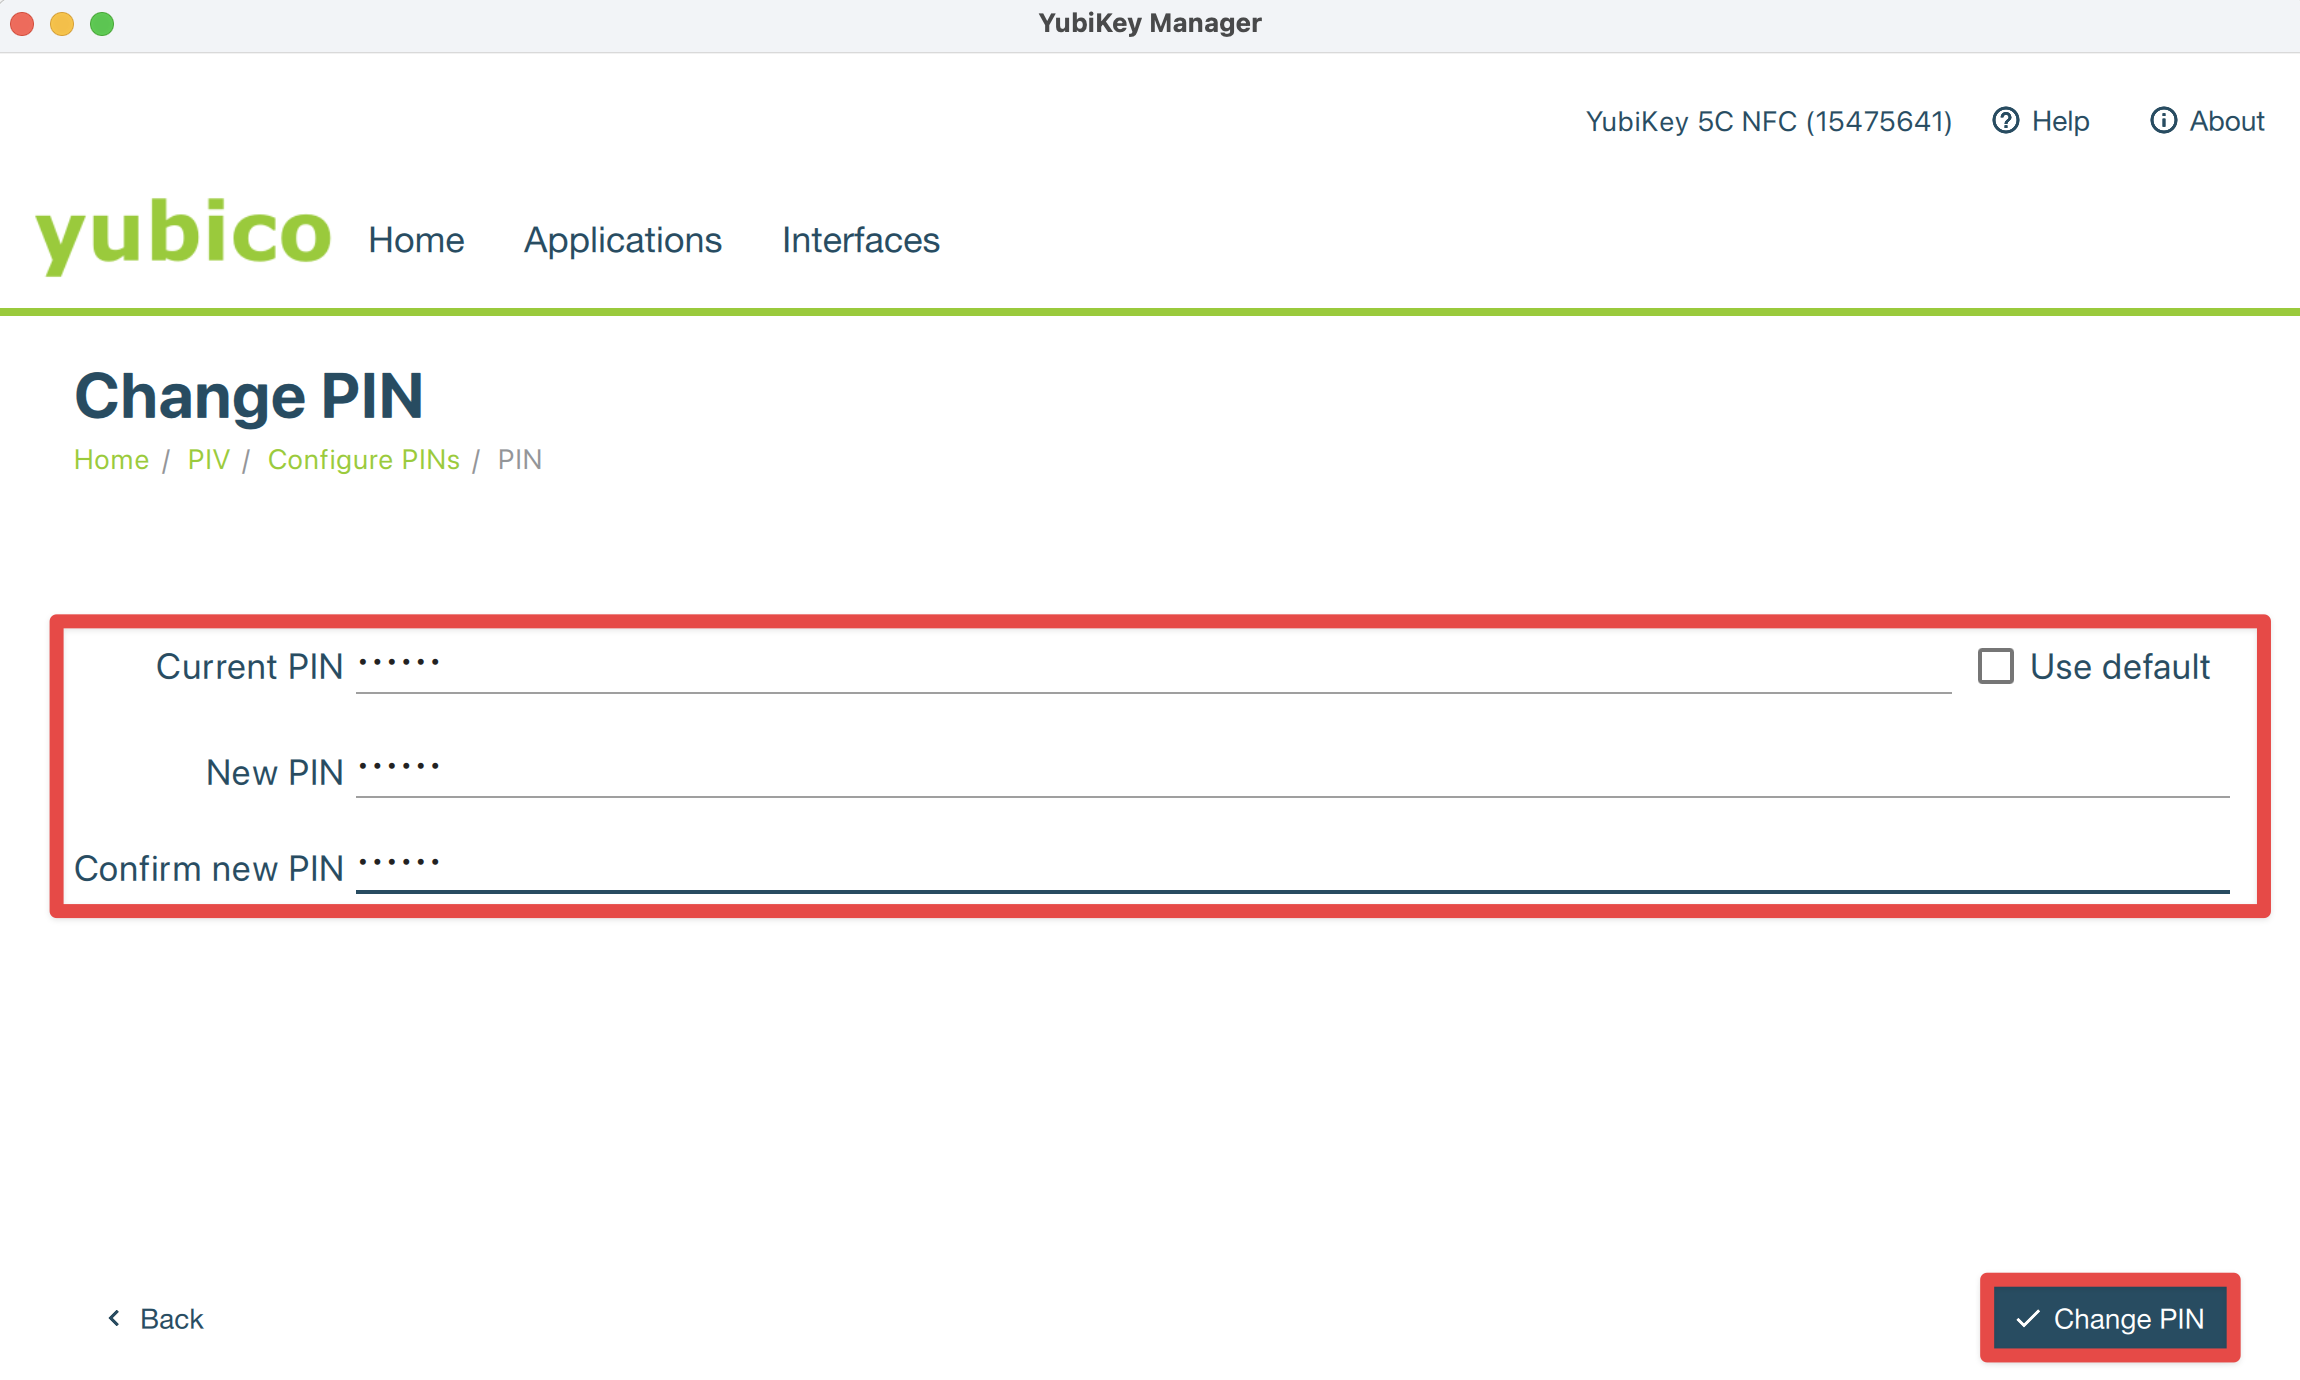Open the Home menu

(416, 240)
